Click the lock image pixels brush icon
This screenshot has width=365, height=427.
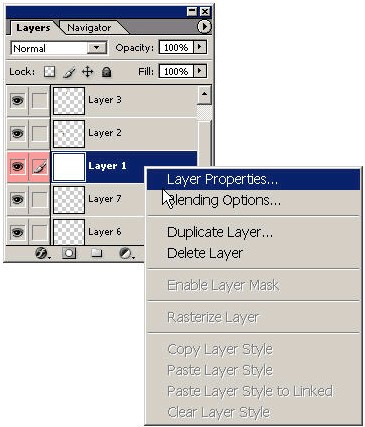point(69,72)
